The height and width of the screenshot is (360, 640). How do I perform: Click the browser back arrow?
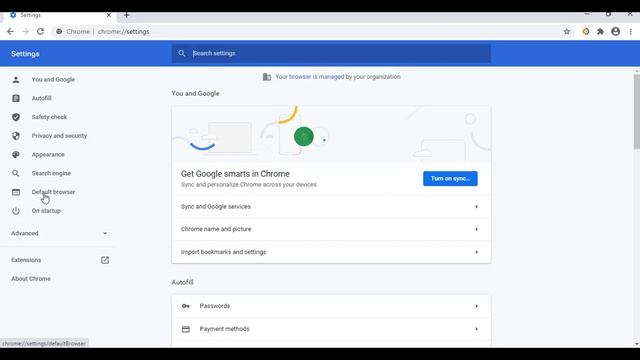click(x=10, y=31)
